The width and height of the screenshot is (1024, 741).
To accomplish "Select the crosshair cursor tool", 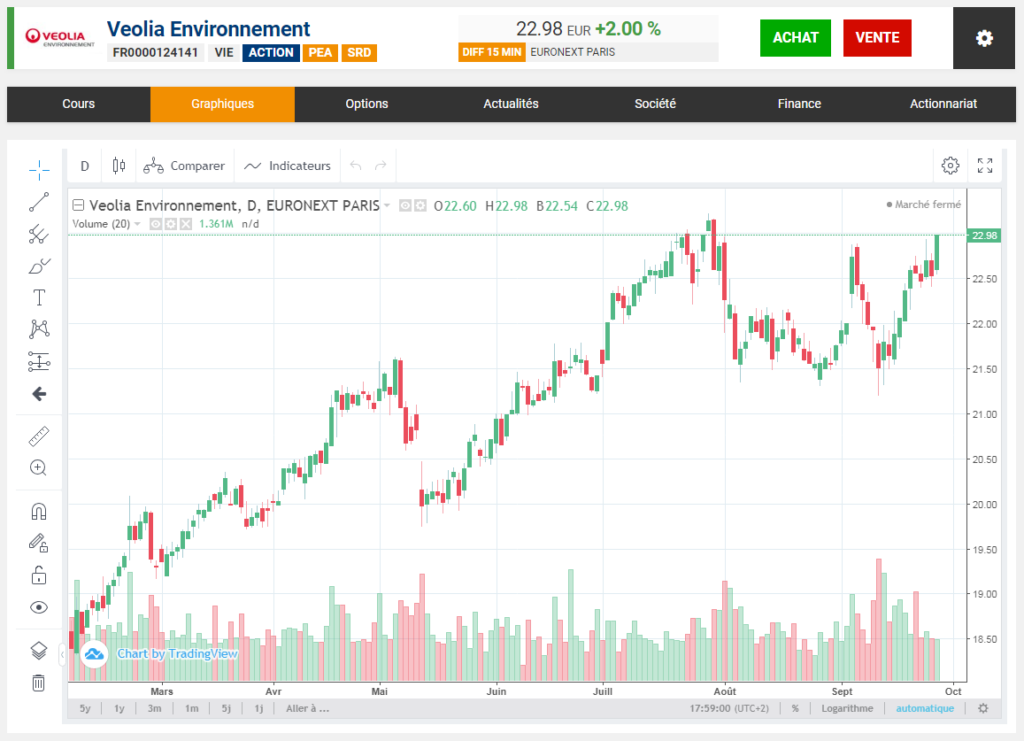I will click(x=38, y=170).
